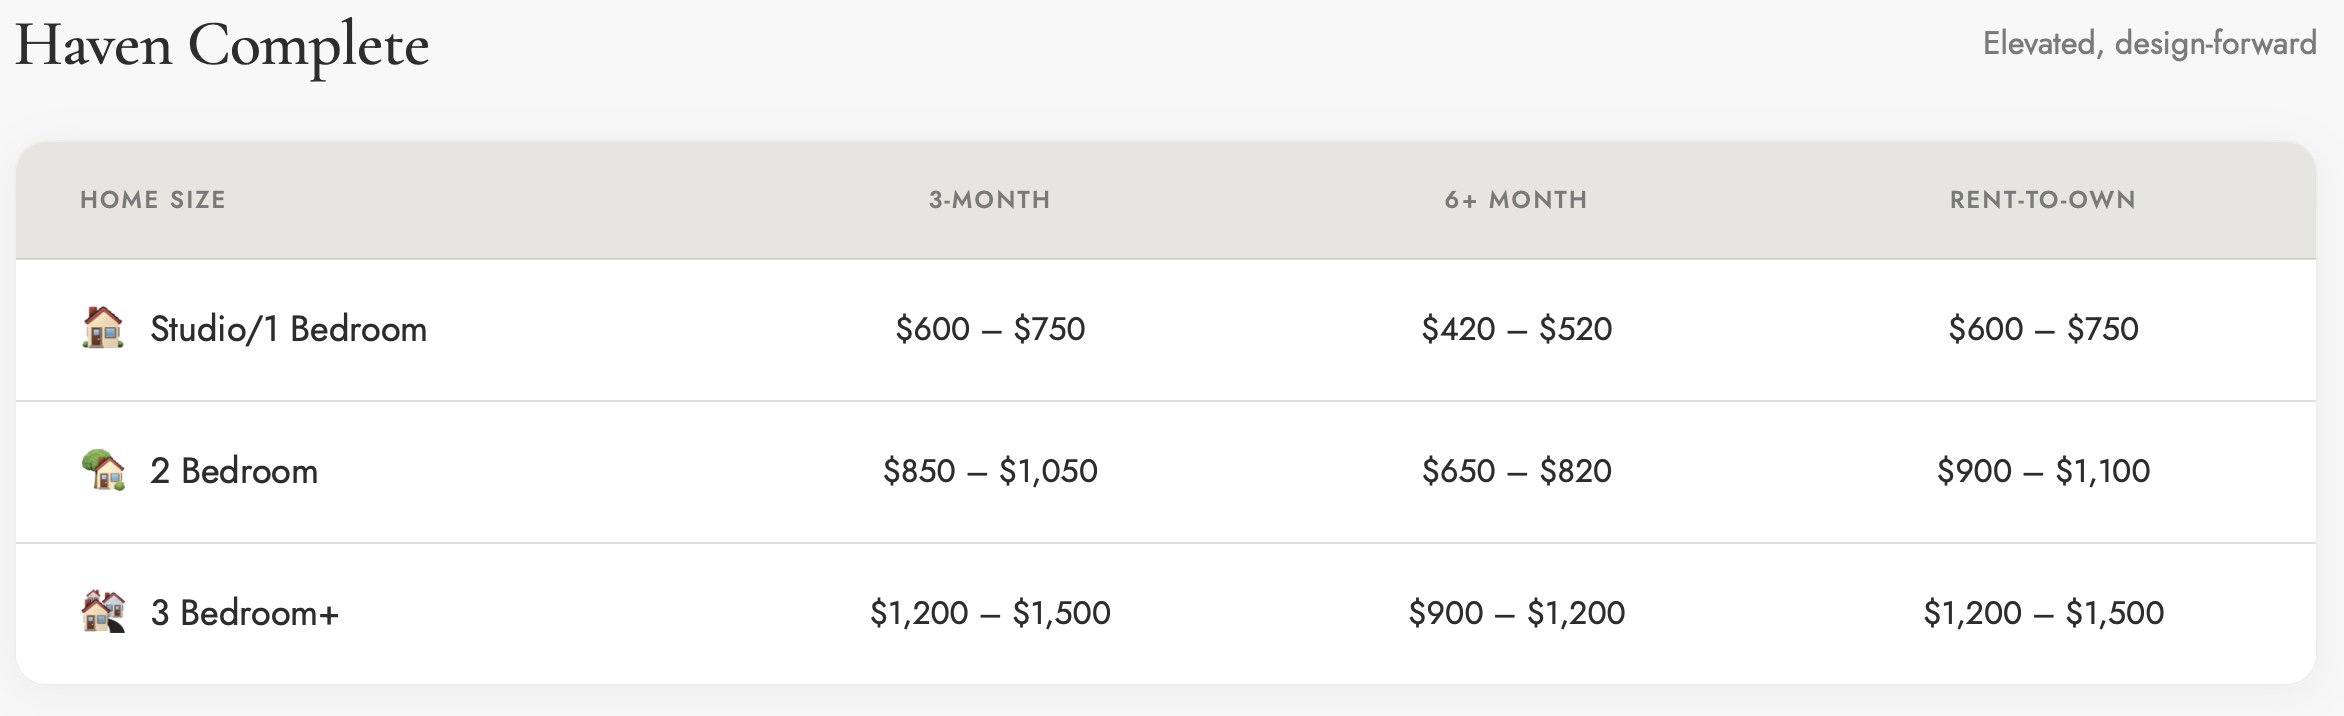2344x716 pixels.
Task: Click the house icon beside Studio/1 Bedroom
Action: (x=103, y=328)
